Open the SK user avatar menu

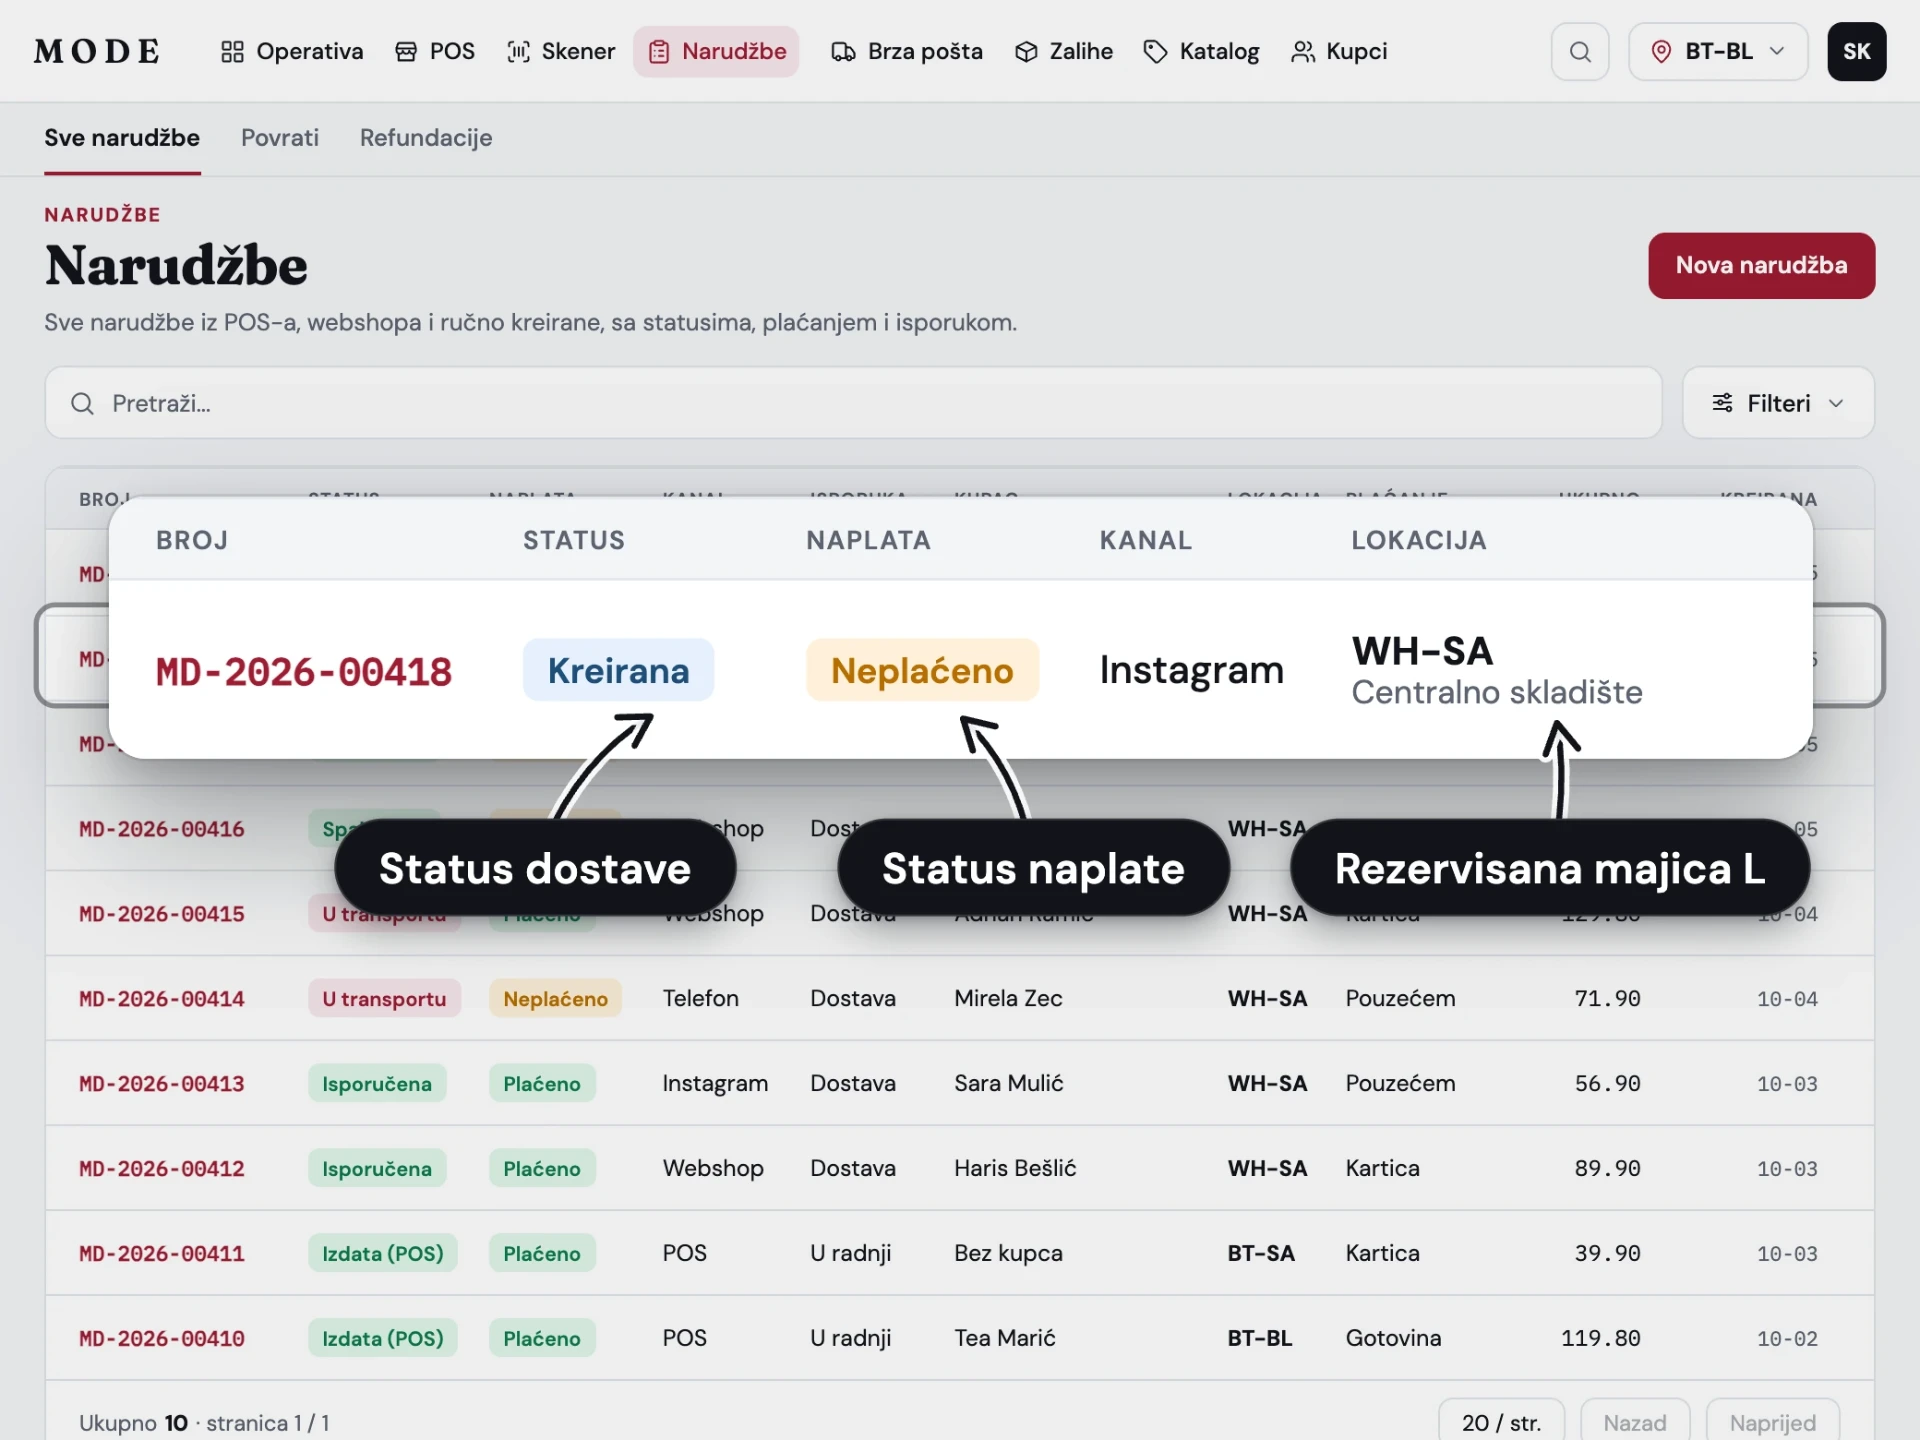click(1857, 51)
